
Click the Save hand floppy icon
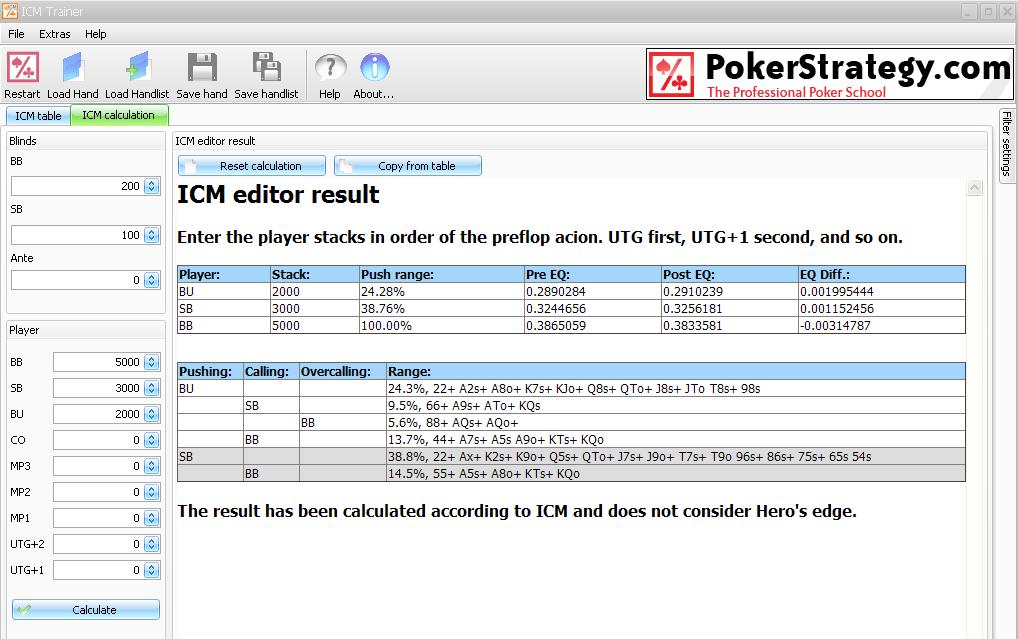(x=202, y=68)
